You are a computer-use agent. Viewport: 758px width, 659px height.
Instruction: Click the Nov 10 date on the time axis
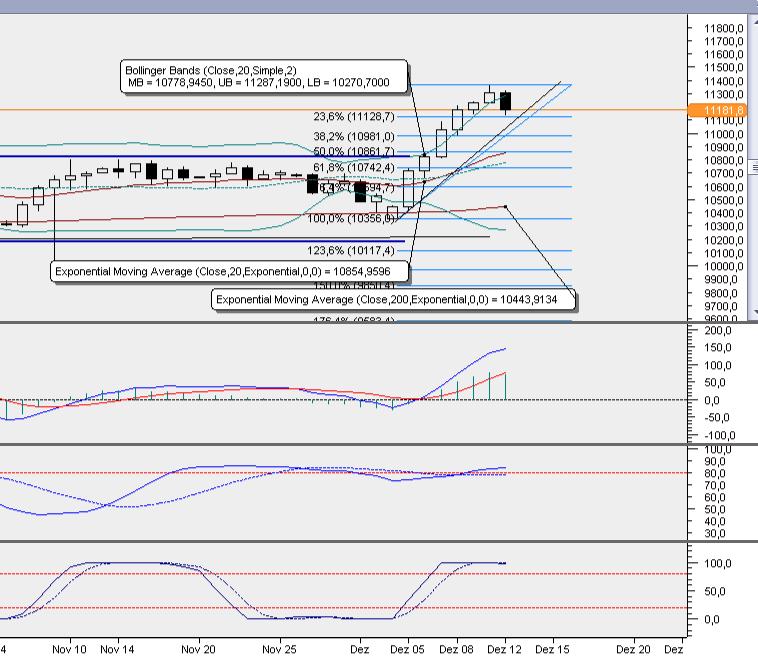click(71, 648)
